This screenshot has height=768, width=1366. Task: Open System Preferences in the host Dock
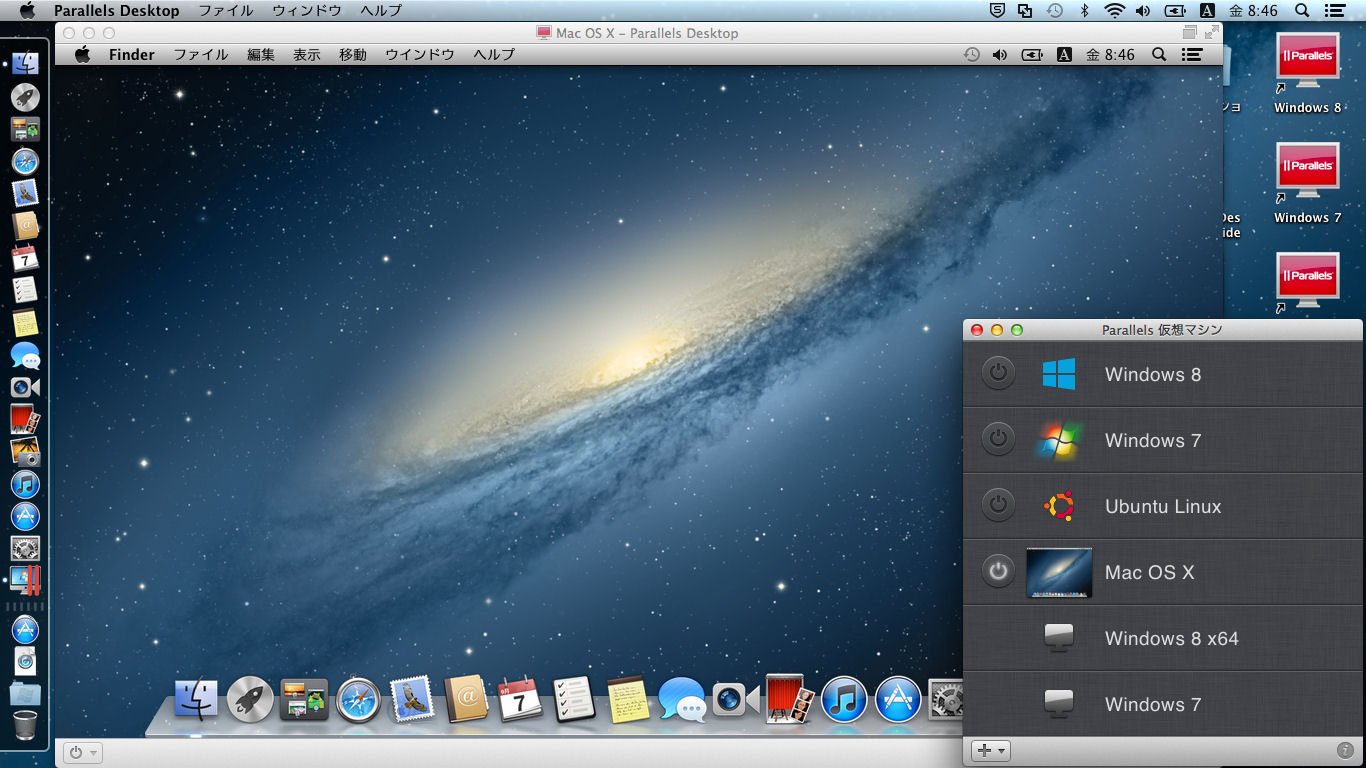[x=25, y=548]
